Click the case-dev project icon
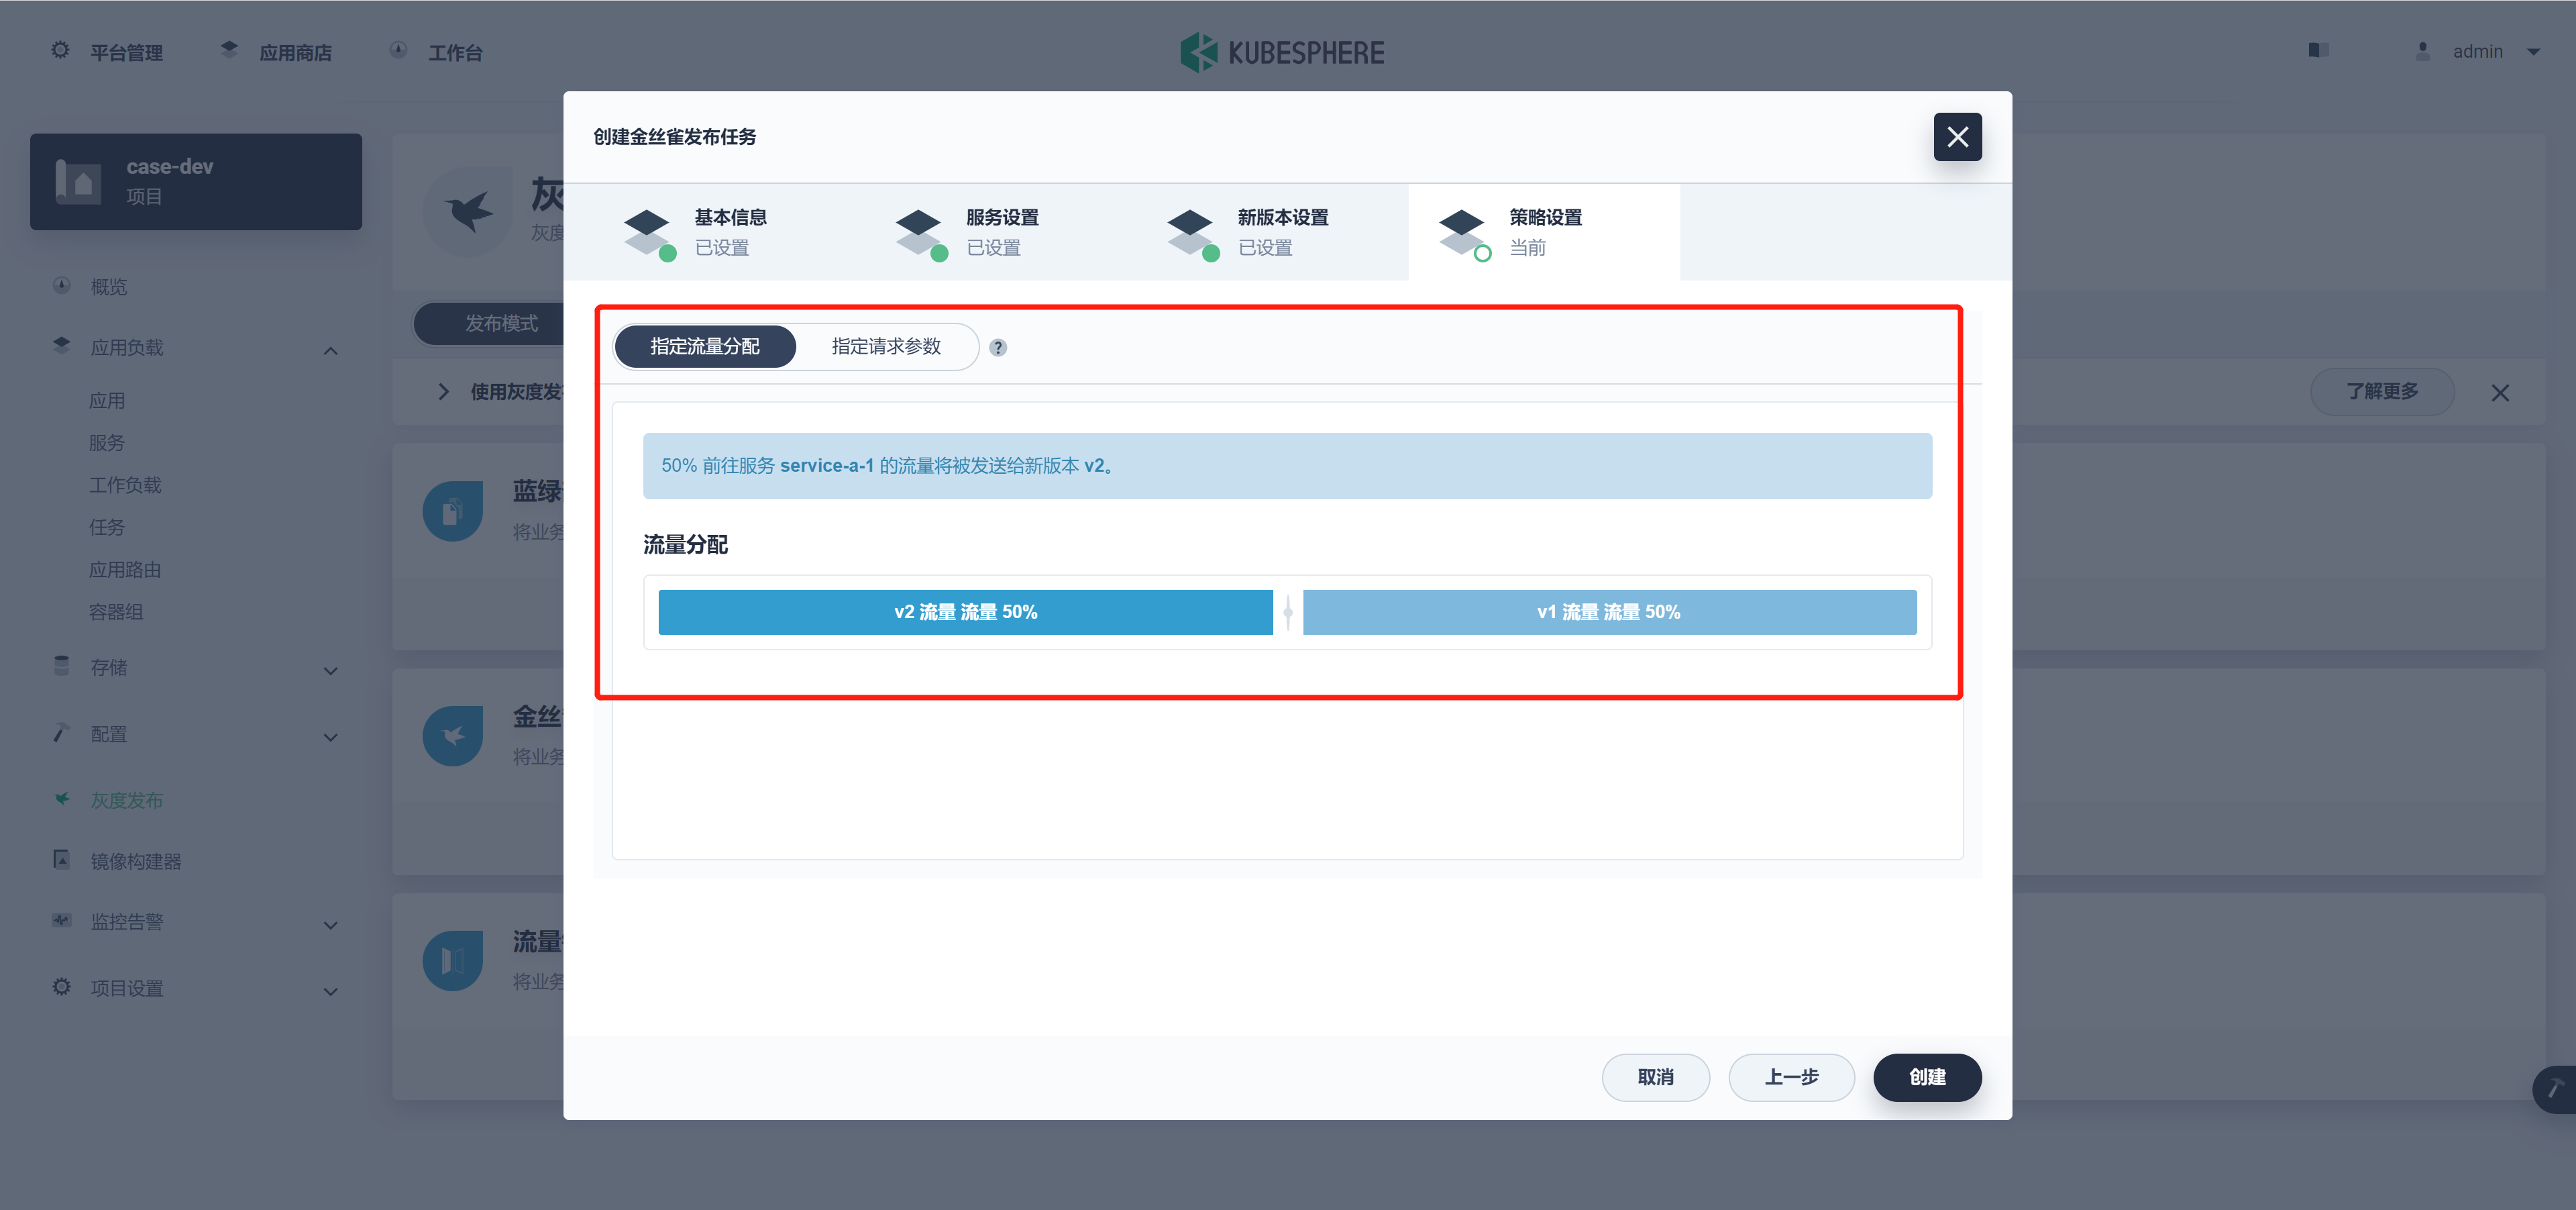 78,182
